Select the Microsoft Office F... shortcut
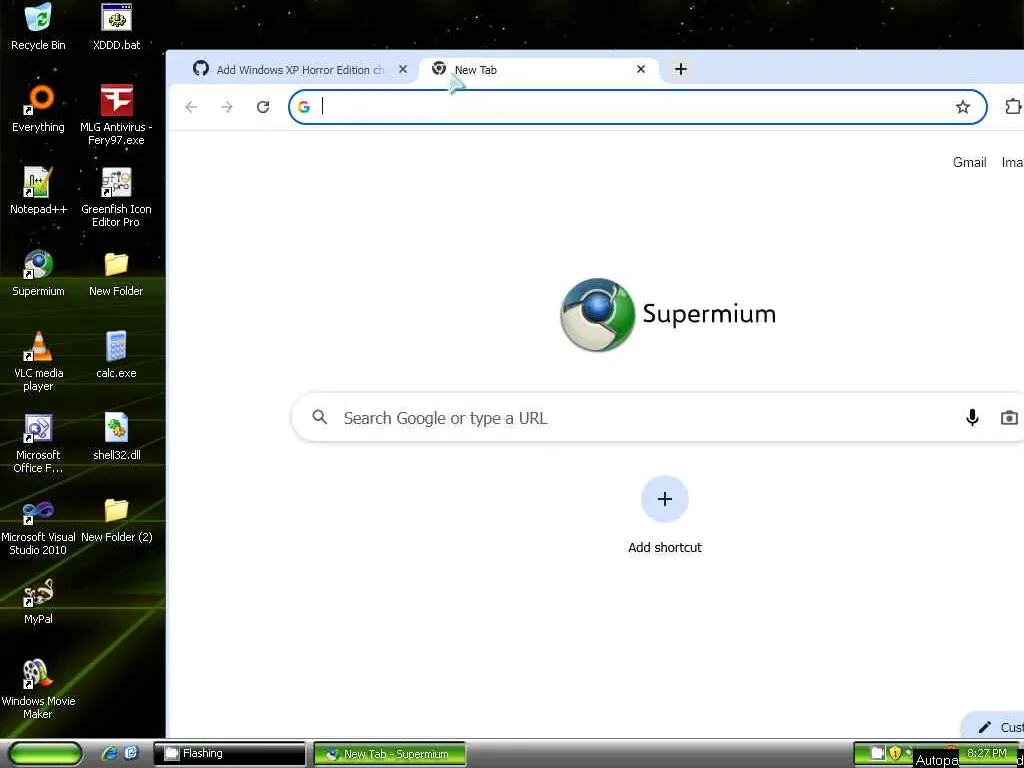 (38, 443)
